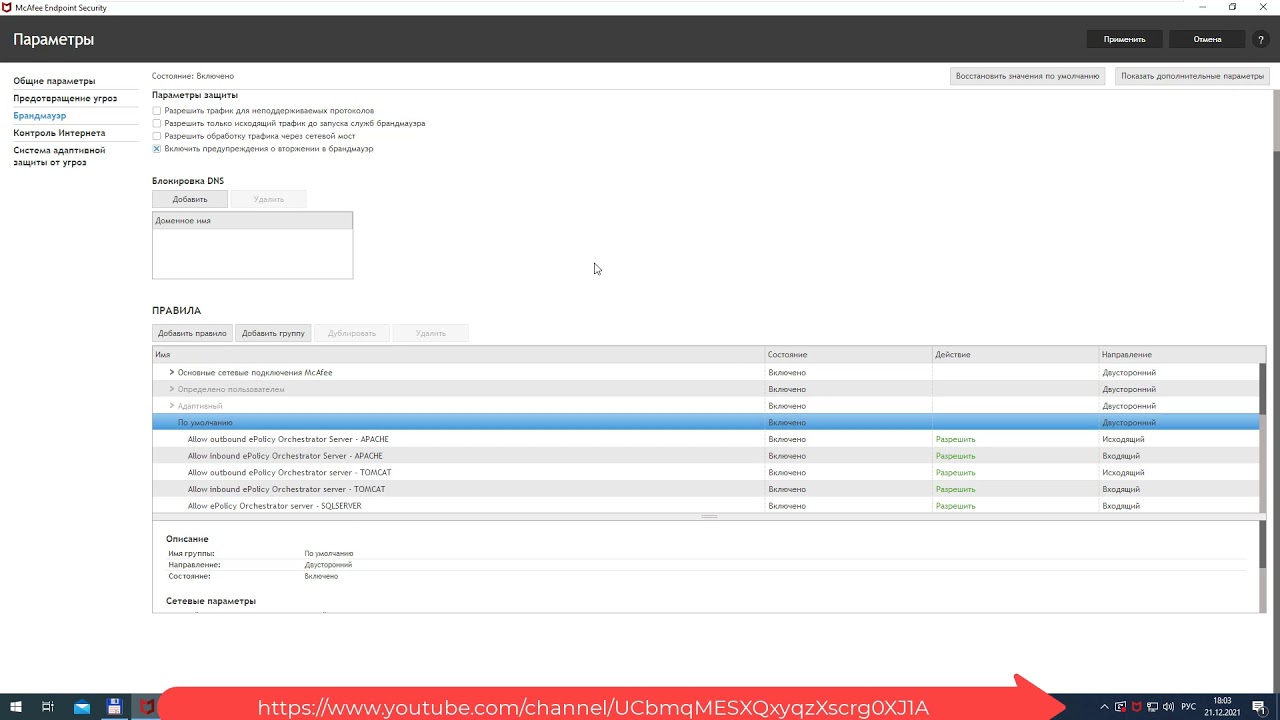
Task: Select Allow inbound ePolicy Orchestrator Server - APACHE
Action: click(705, 456)
